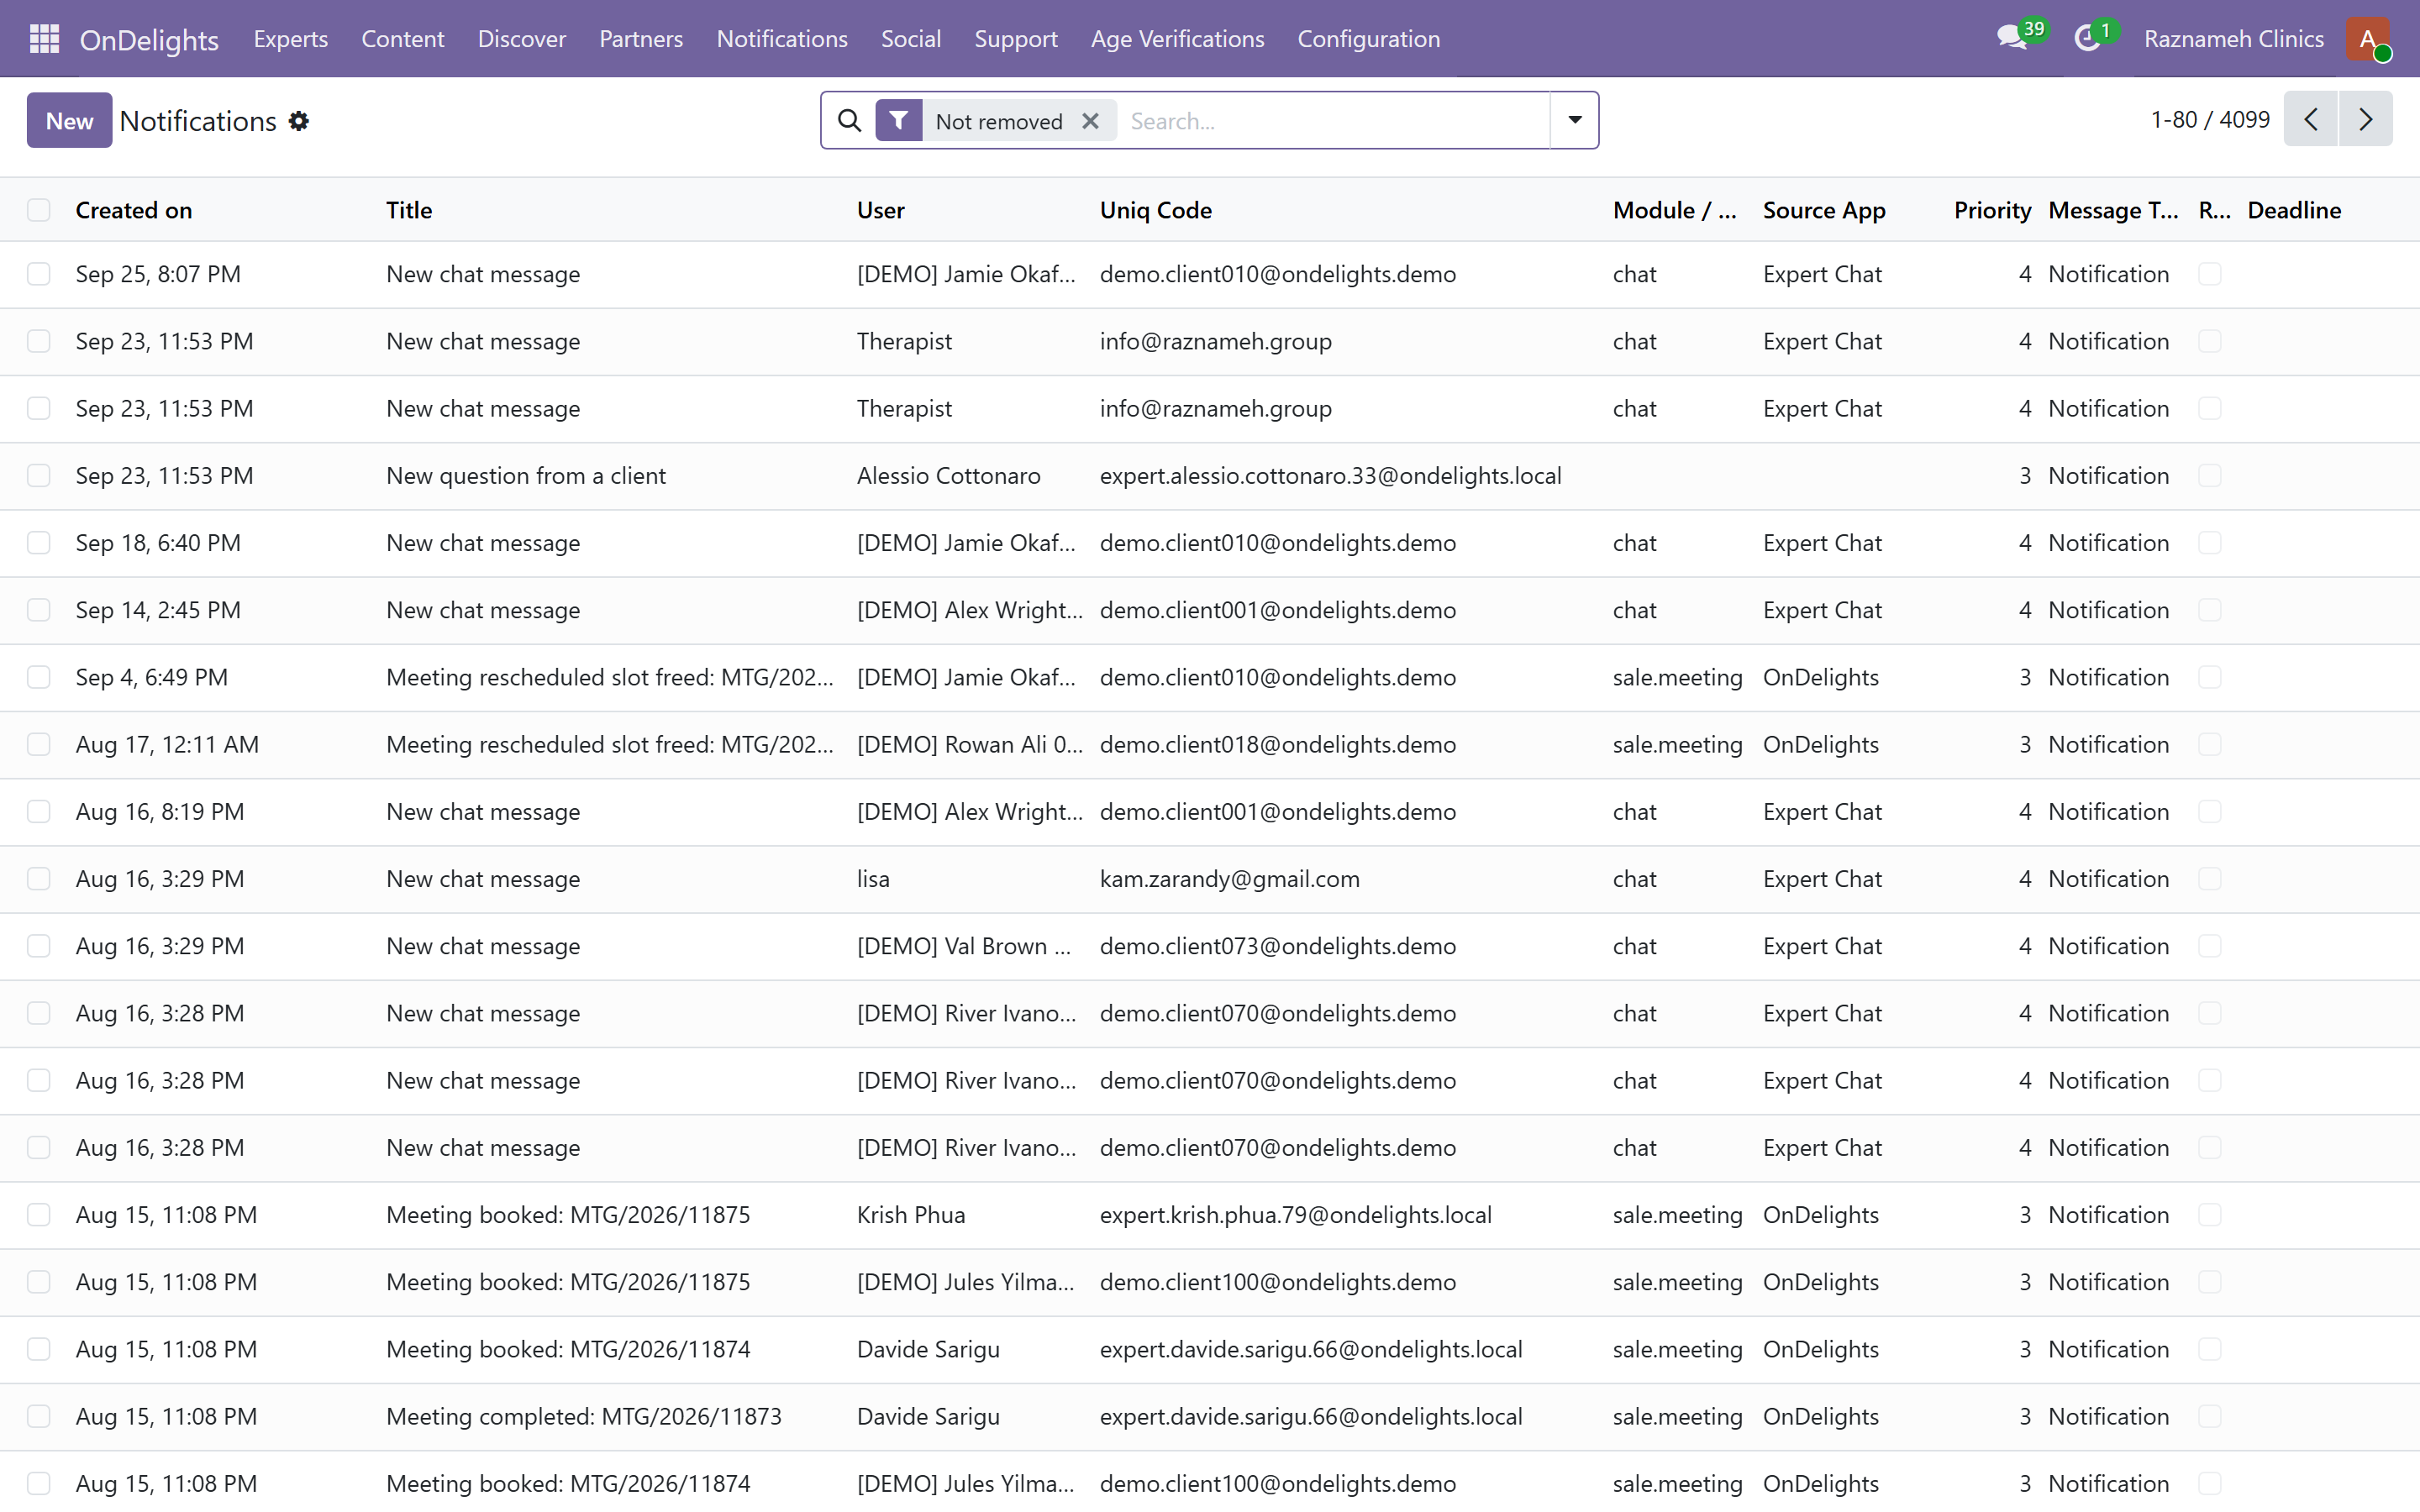Go to previous page of records
2420x1512 pixels.
pyautogui.click(x=2311, y=119)
